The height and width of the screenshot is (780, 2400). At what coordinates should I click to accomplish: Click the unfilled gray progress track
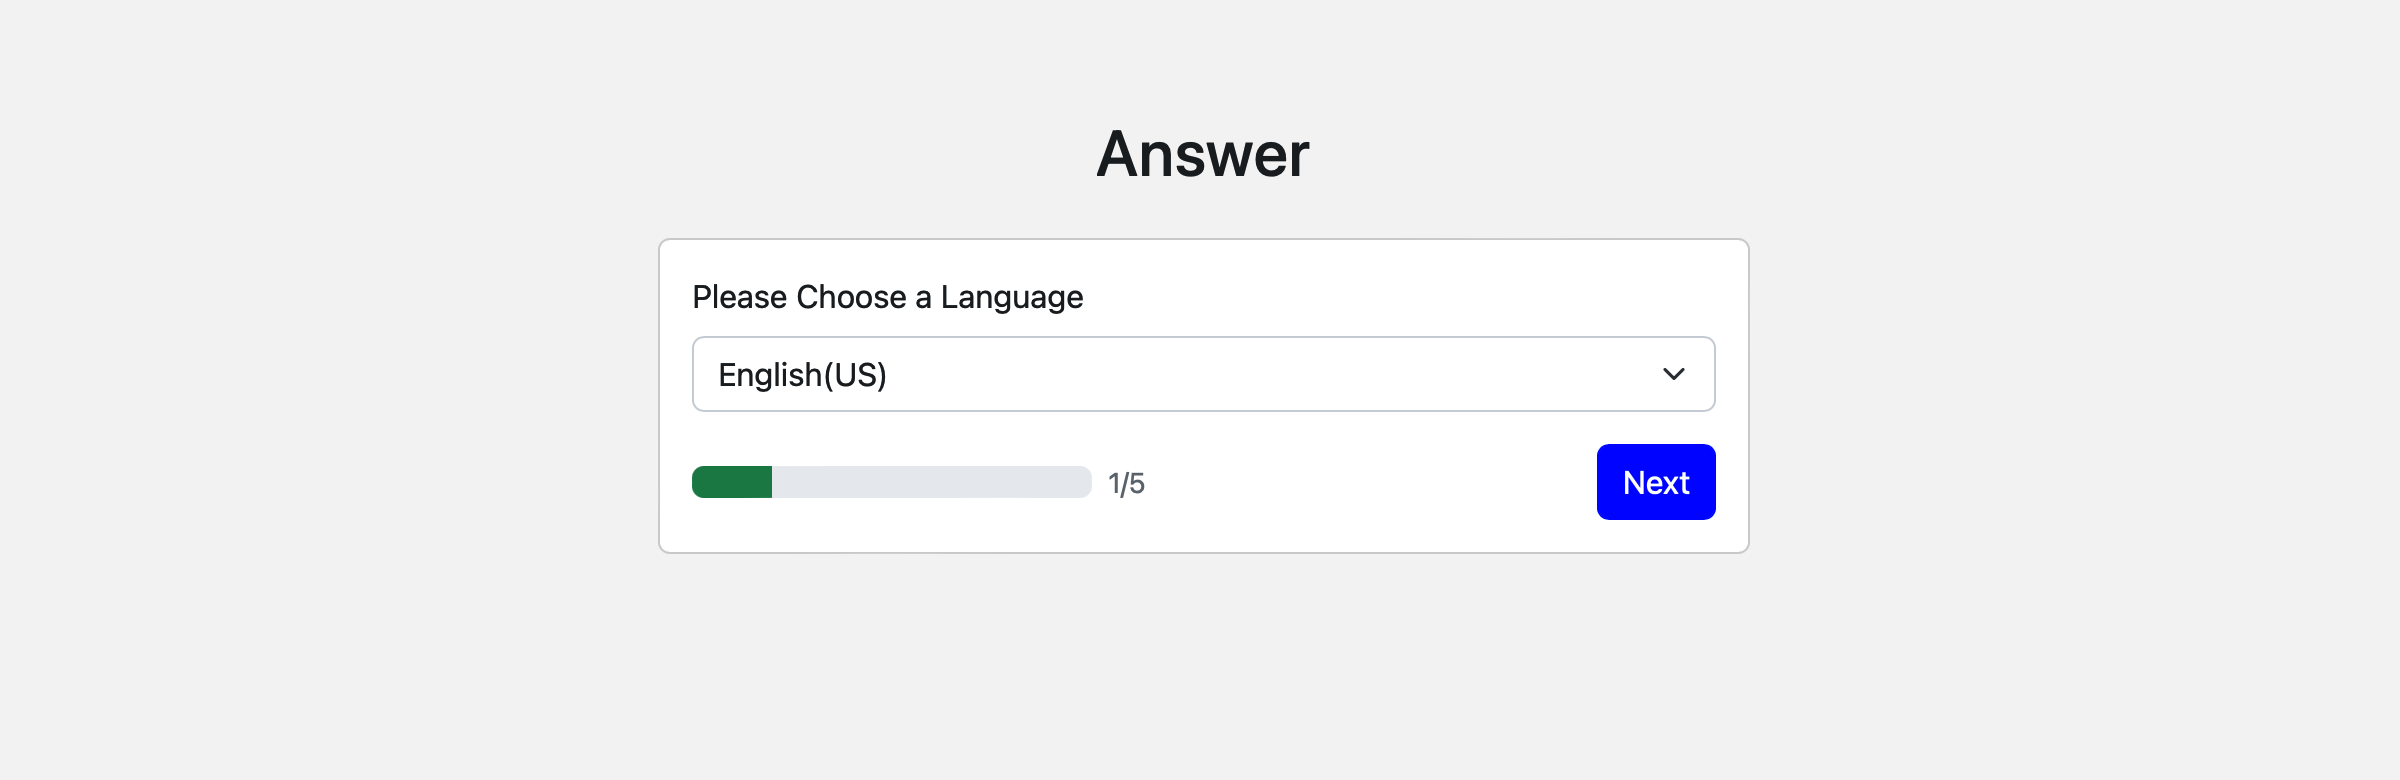tap(950, 482)
